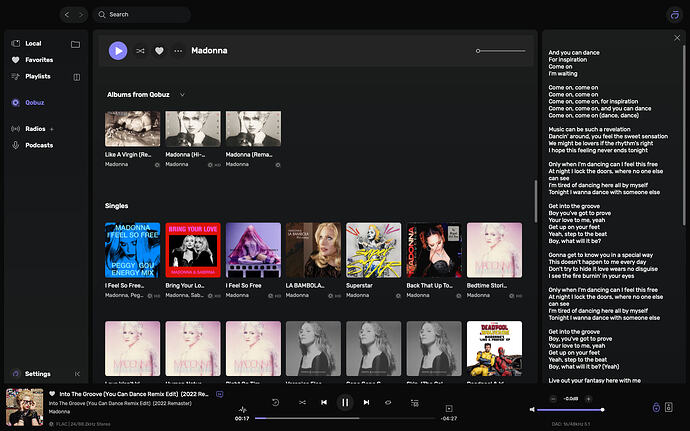Toggle the lyrics panel icon beside track title
This screenshot has width=690, height=431.
[x=220, y=394]
